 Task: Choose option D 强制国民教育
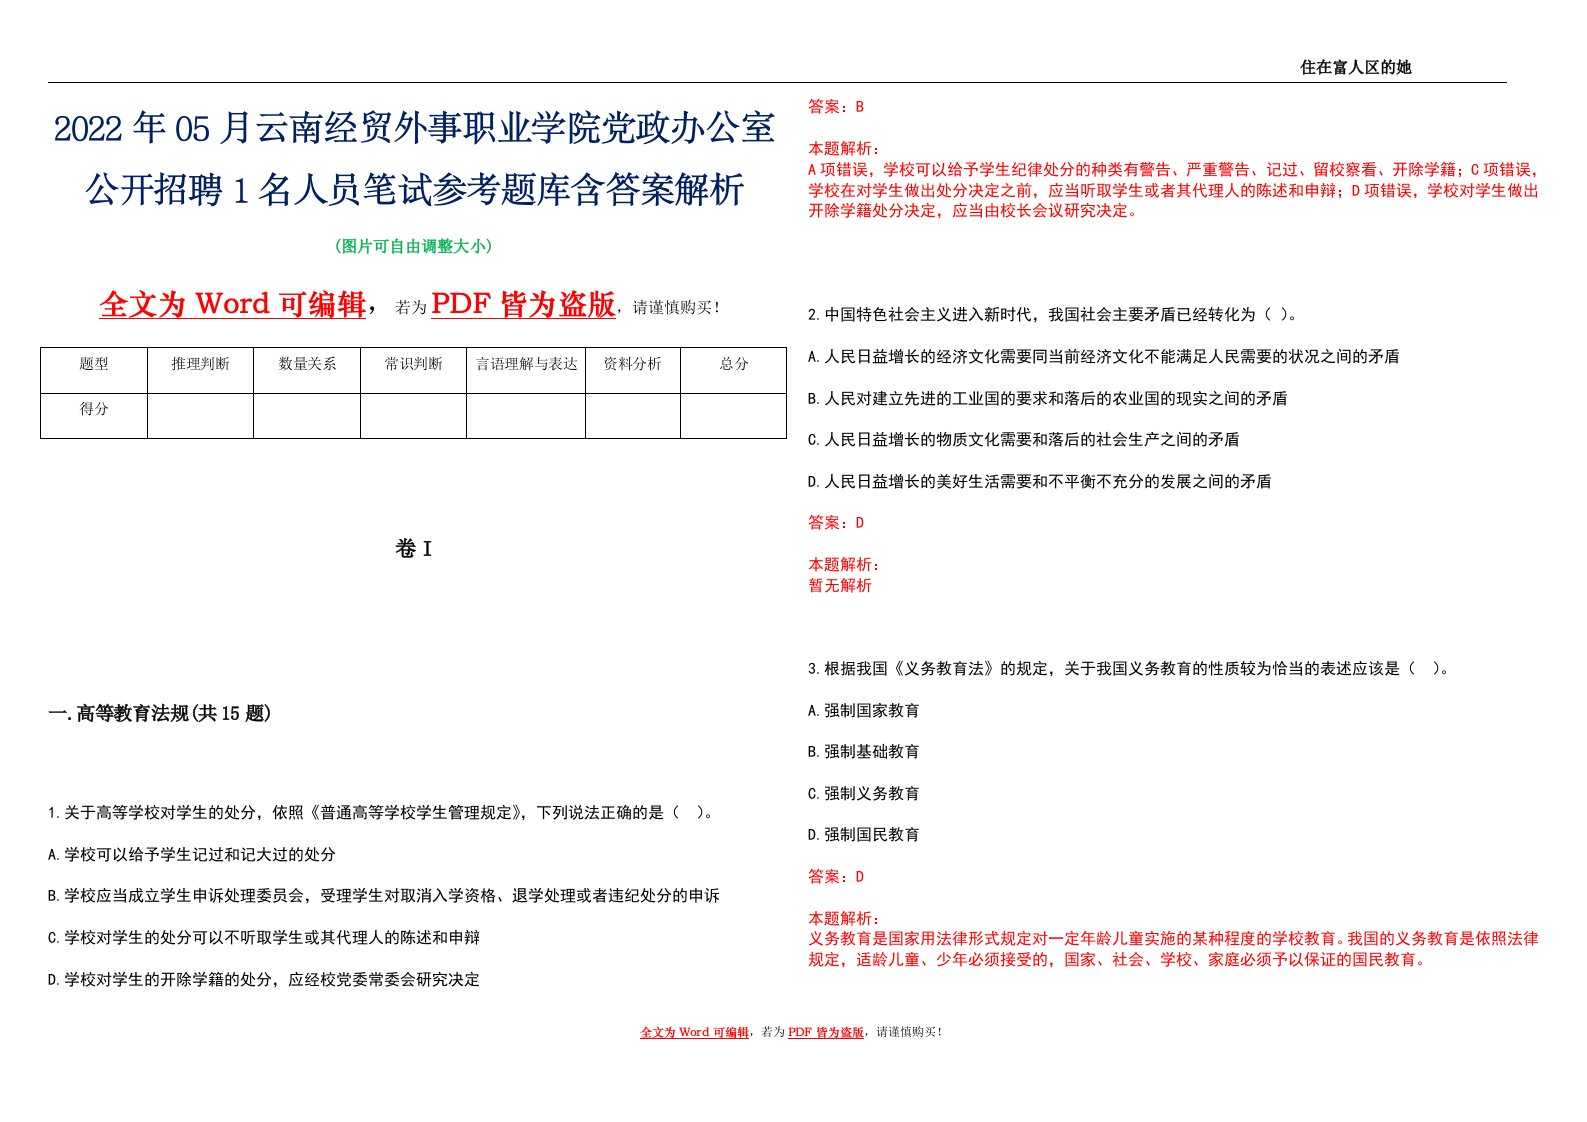point(864,835)
